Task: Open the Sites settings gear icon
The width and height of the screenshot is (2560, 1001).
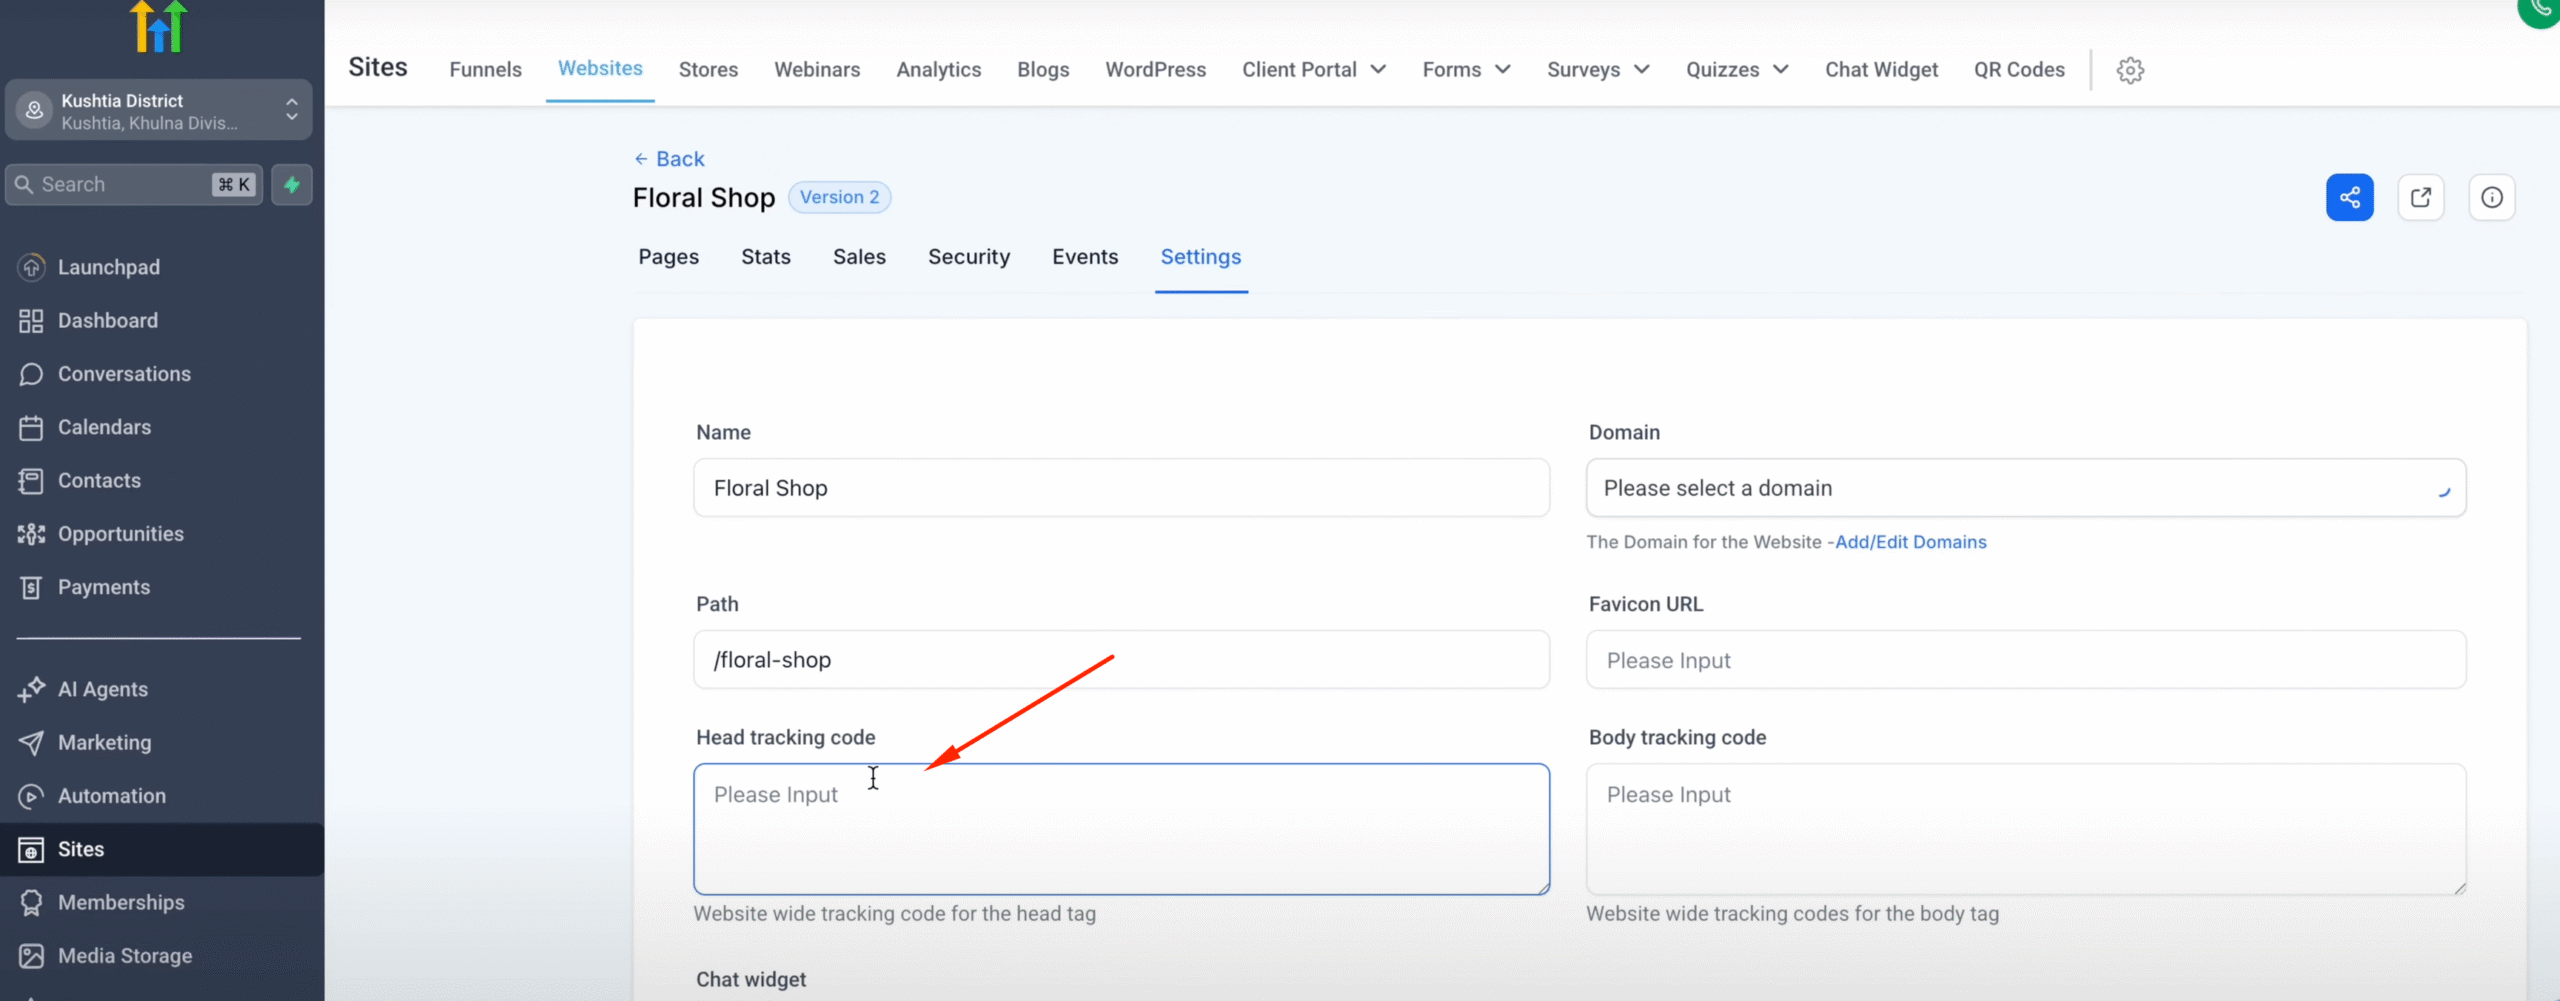Action: (x=2130, y=70)
